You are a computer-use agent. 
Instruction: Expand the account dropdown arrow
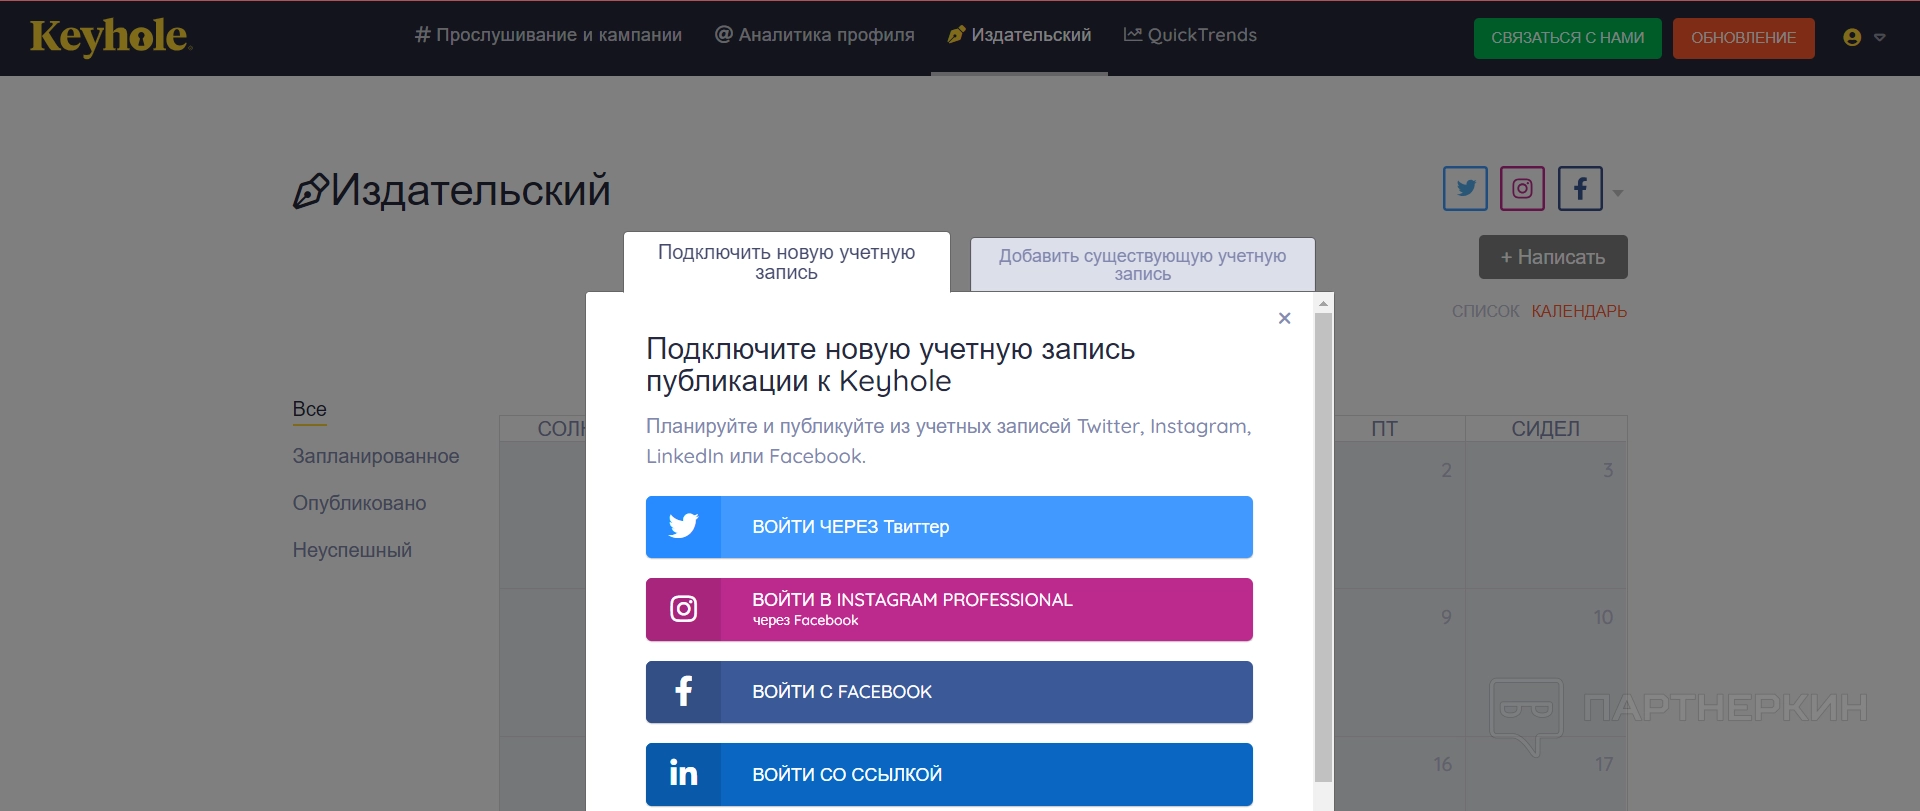coord(1880,37)
